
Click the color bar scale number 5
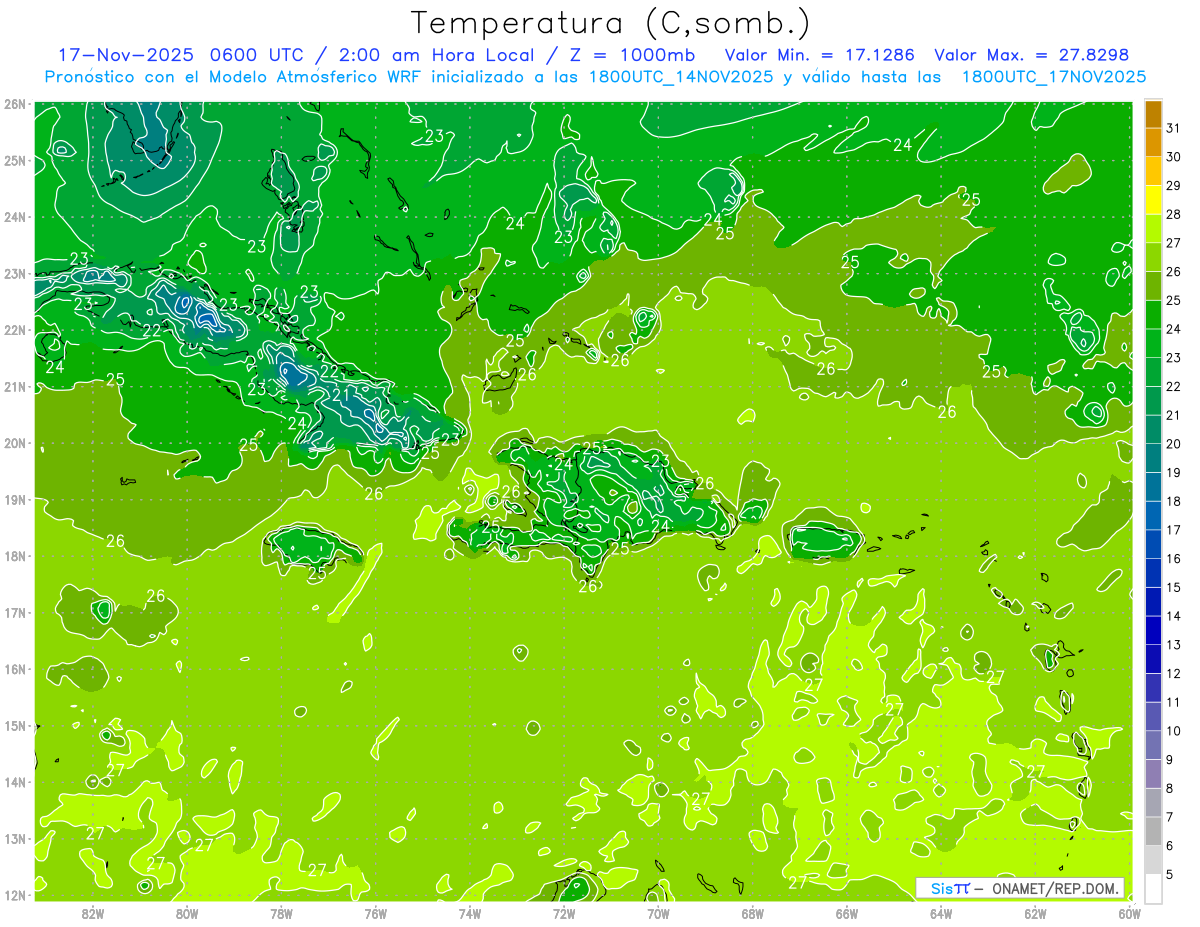click(1170, 875)
